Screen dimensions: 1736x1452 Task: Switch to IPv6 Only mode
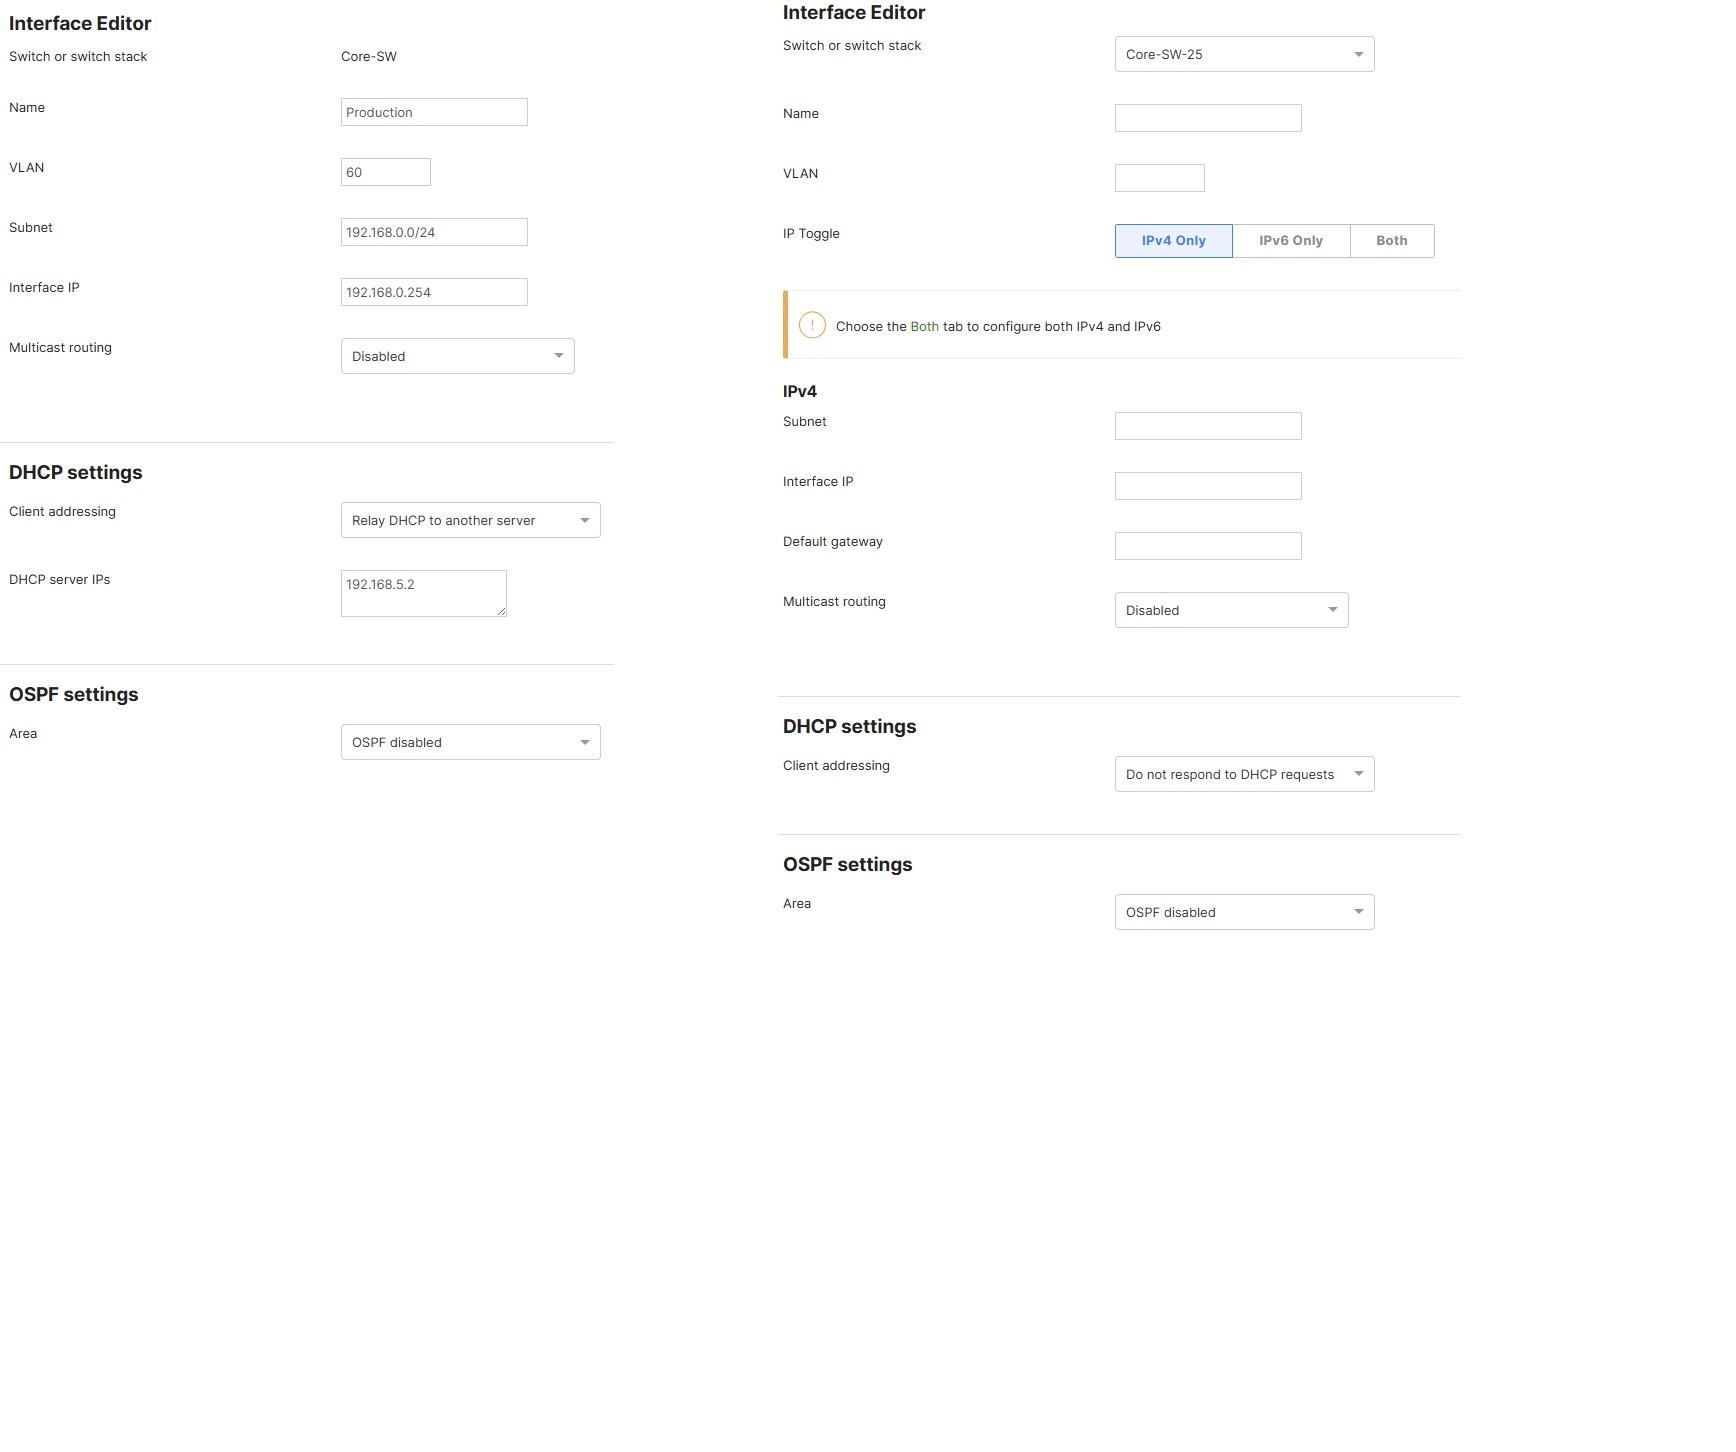pos(1291,240)
